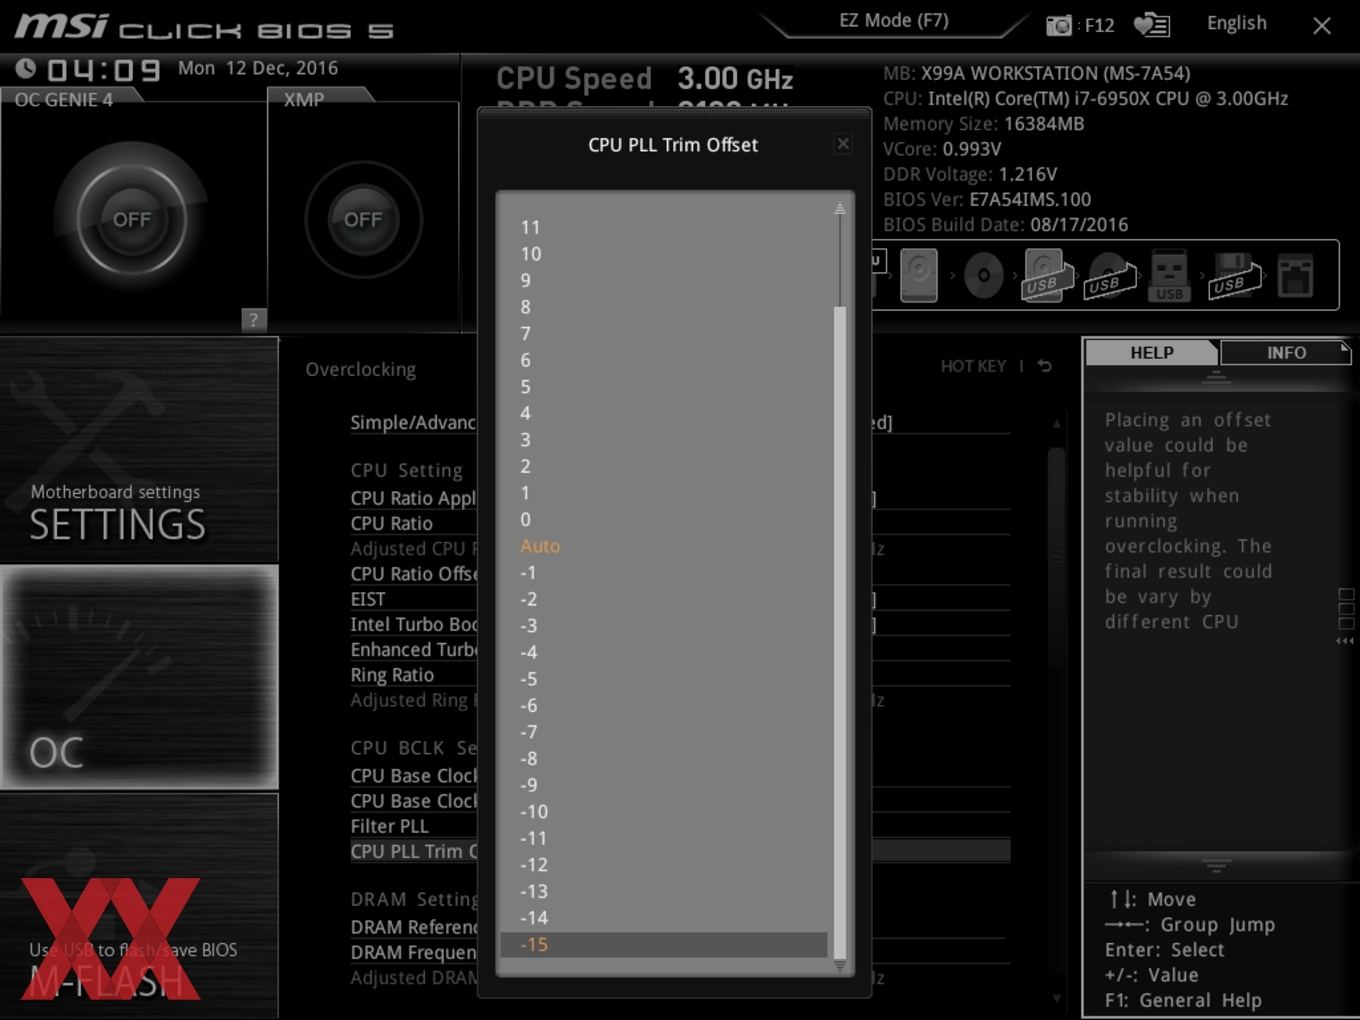Click the OC Genie 4 help question mark
Image resolution: width=1360 pixels, height=1020 pixels.
click(x=253, y=319)
